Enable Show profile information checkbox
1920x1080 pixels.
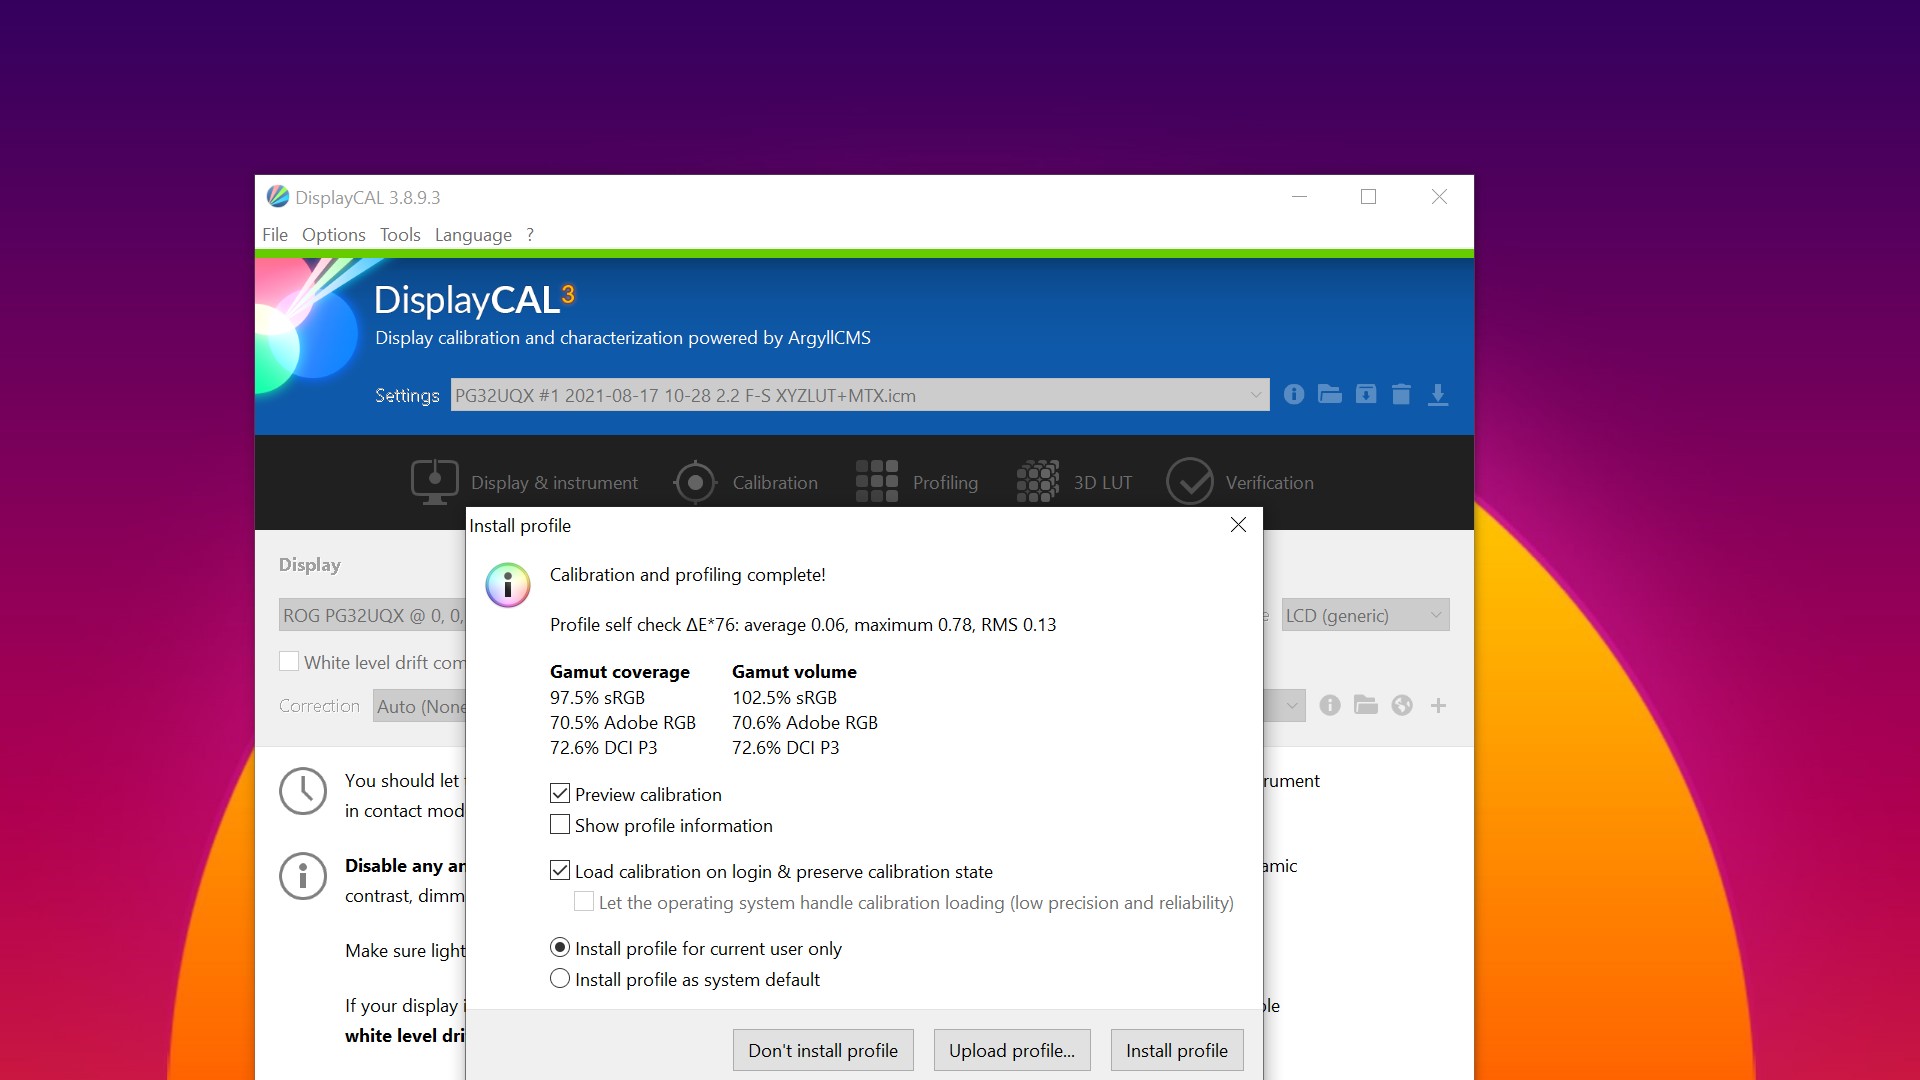pos(560,825)
